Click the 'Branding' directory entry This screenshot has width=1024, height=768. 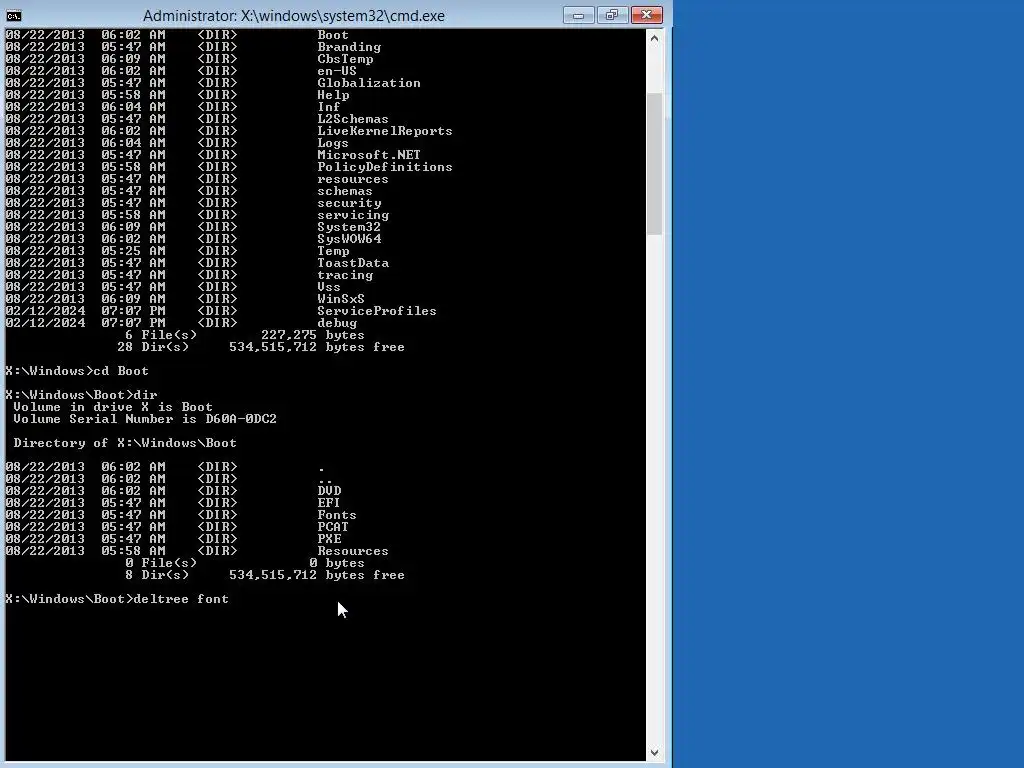click(x=349, y=47)
